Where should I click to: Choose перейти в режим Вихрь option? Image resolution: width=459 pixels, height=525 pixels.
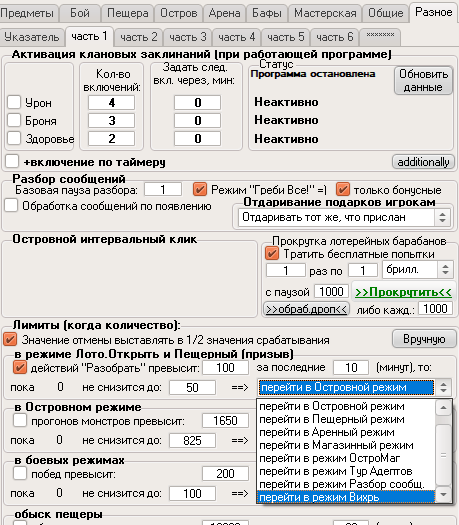(346, 497)
